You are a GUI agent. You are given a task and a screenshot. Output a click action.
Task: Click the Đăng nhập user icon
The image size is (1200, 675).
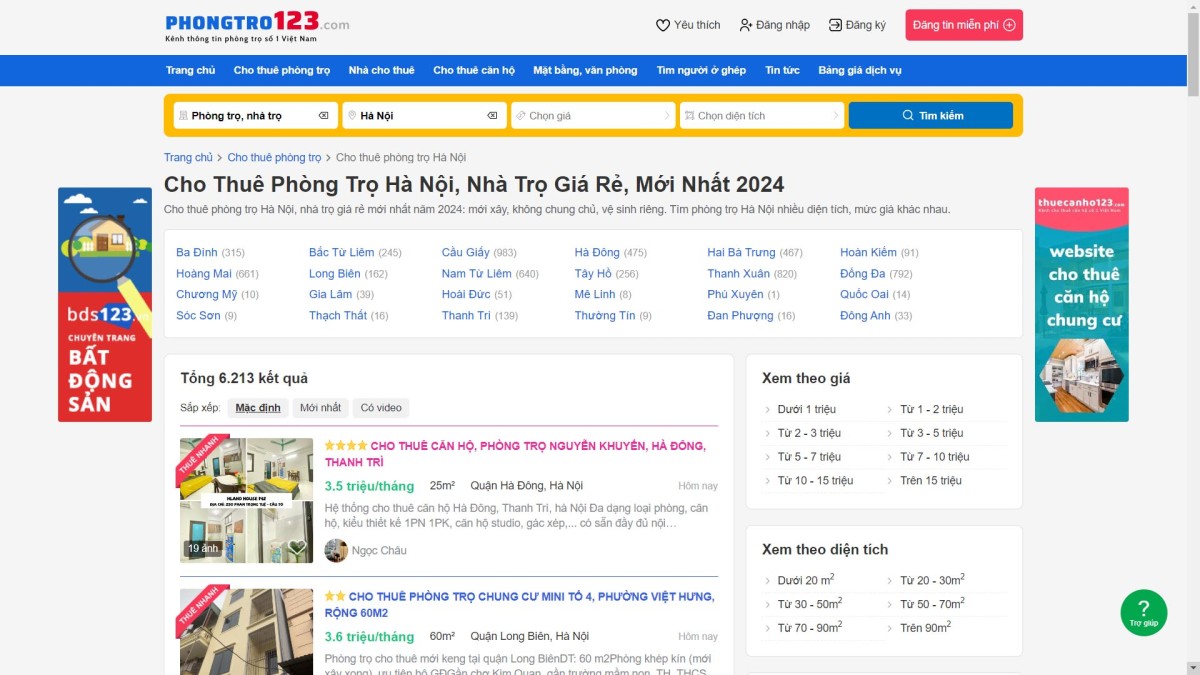(x=746, y=25)
